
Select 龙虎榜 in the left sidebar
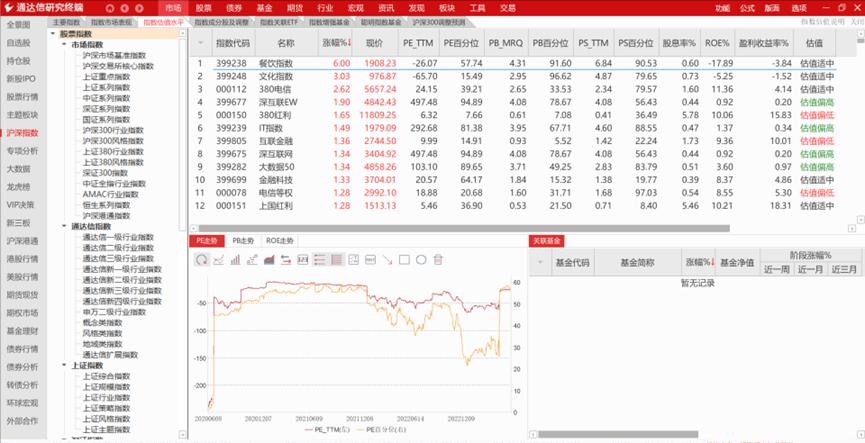pos(20,186)
